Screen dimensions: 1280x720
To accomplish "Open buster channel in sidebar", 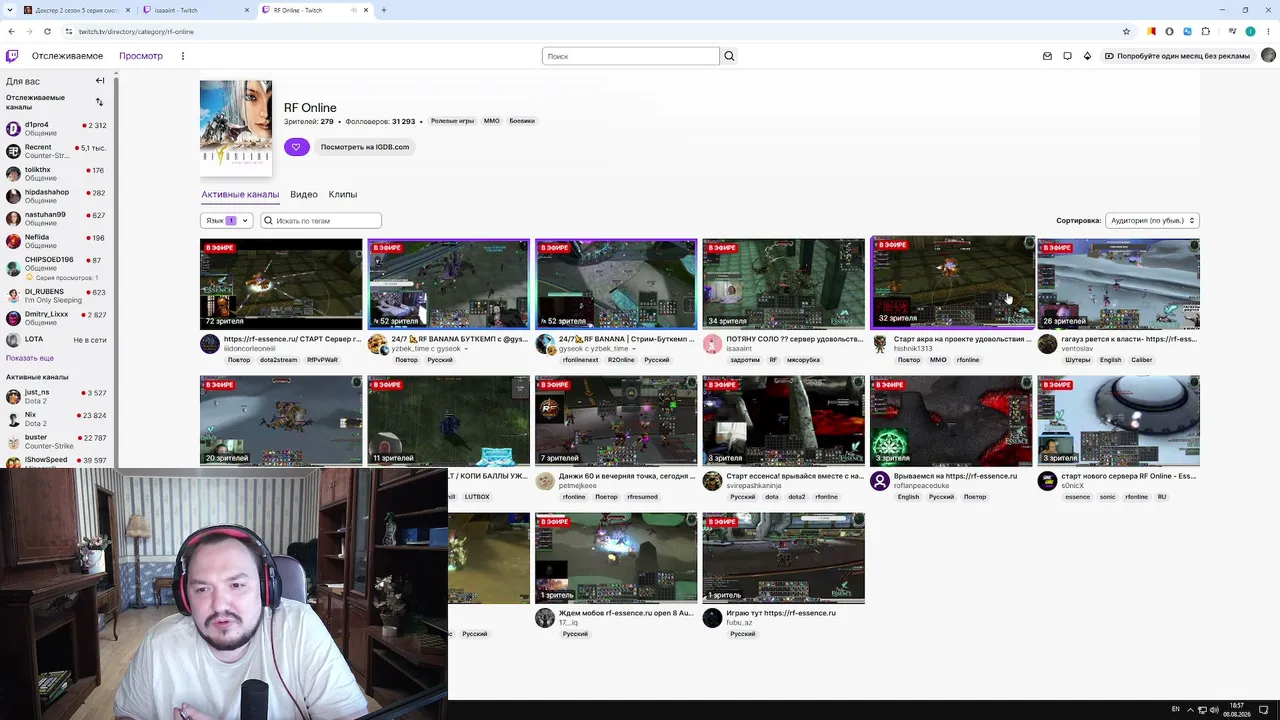I will coord(56,441).
